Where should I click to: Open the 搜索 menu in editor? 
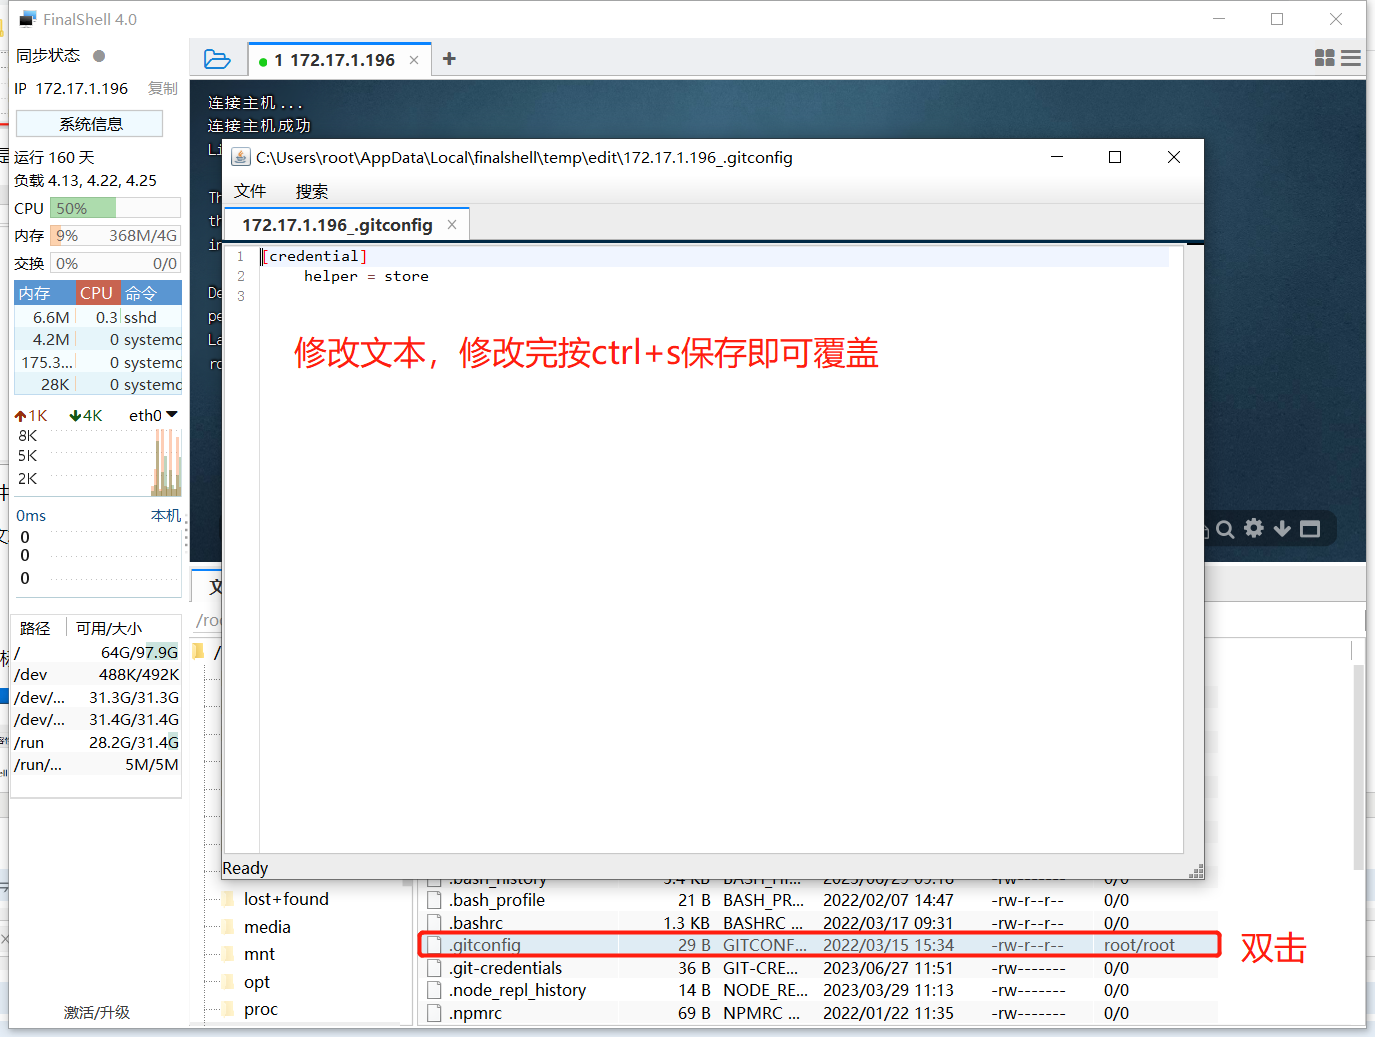coord(312,191)
